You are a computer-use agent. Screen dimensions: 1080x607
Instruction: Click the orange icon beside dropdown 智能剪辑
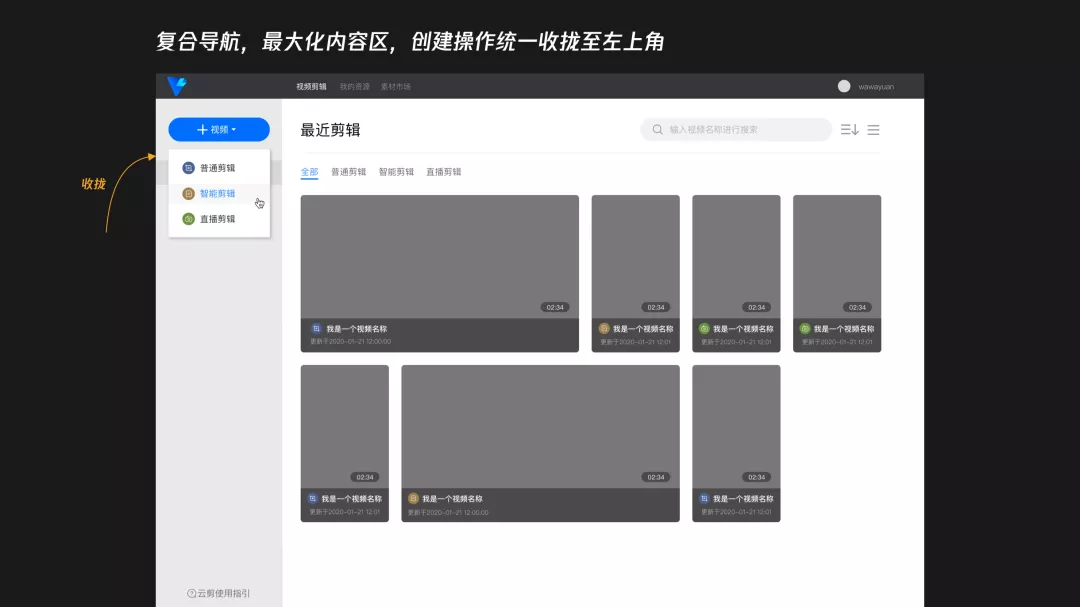[x=188, y=194]
